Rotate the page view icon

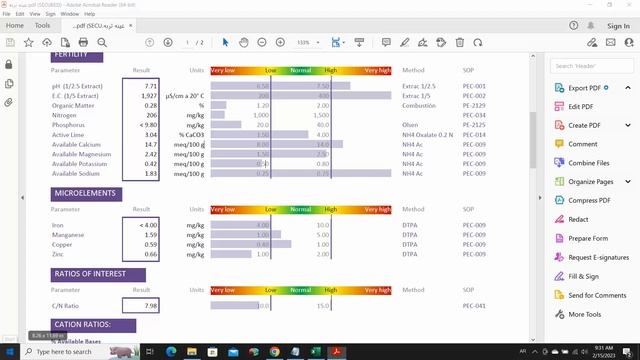(x=478, y=42)
